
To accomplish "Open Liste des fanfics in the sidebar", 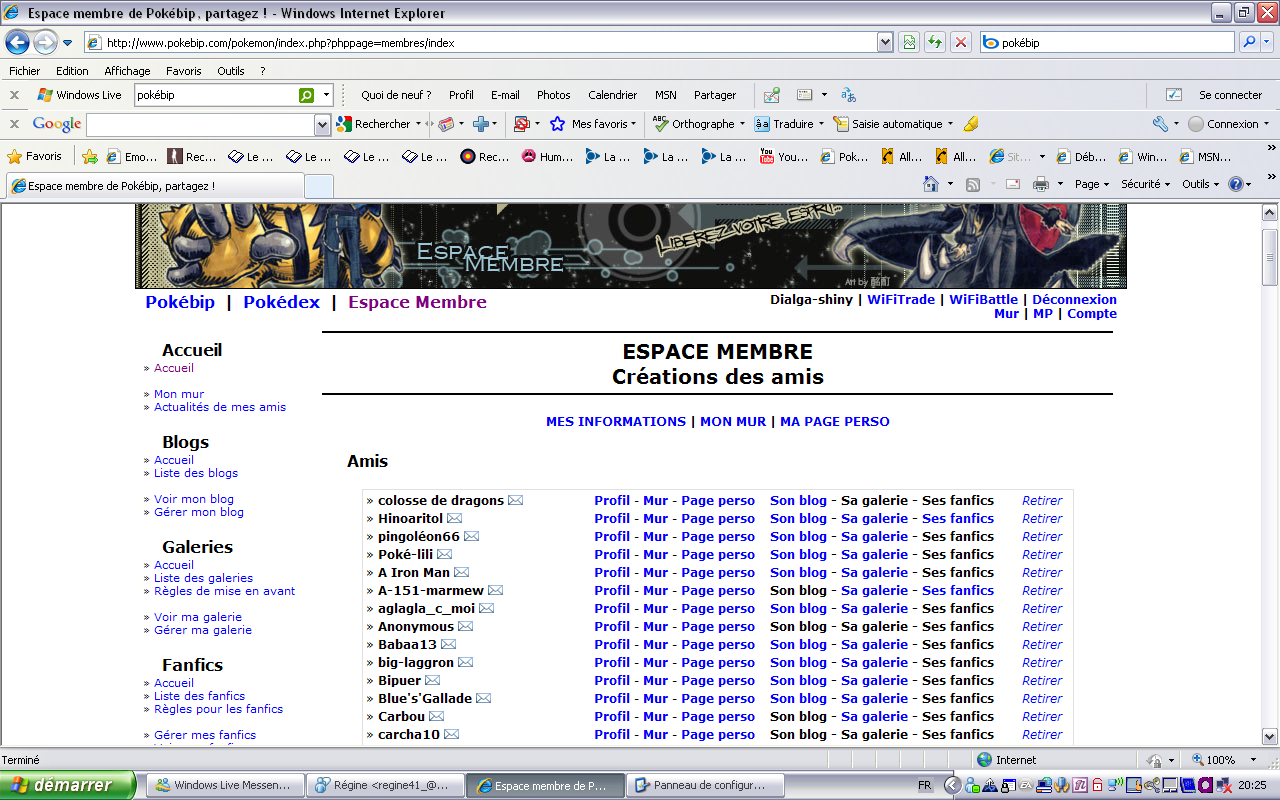I will [x=199, y=696].
